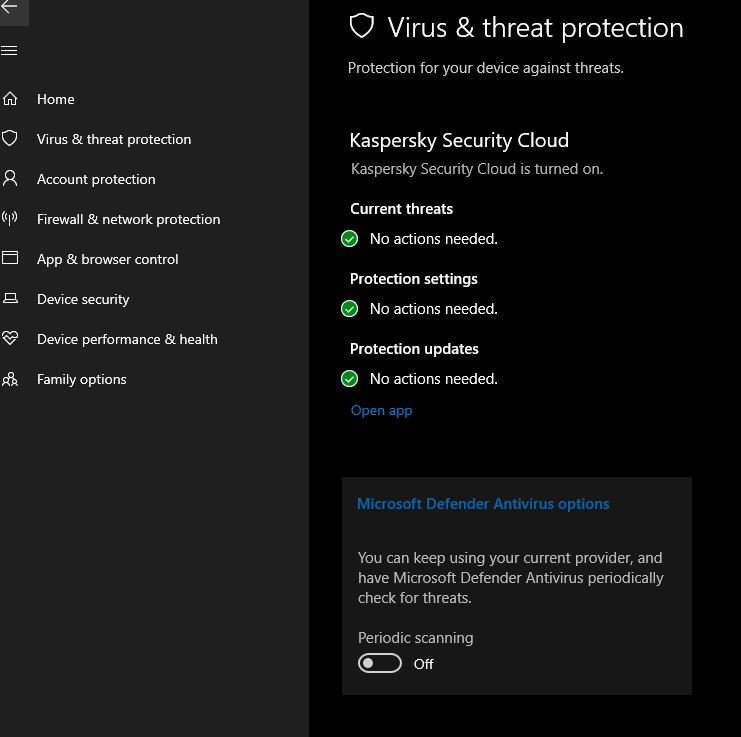Click the Virus & threat protection heading shield
The width and height of the screenshot is (741, 737).
coord(361,26)
